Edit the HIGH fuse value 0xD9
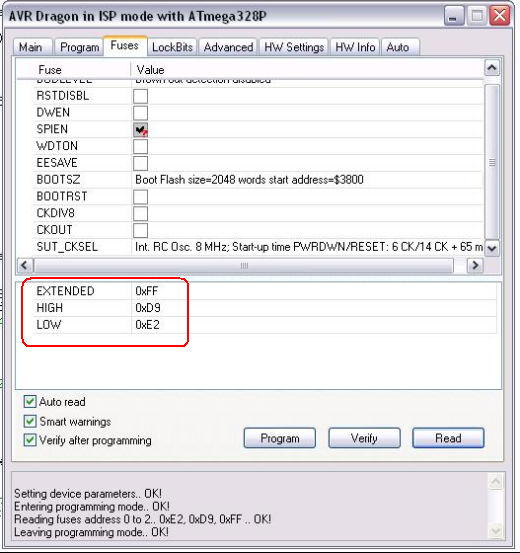Viewport: 520px width, 553px height. coord(148,308)
